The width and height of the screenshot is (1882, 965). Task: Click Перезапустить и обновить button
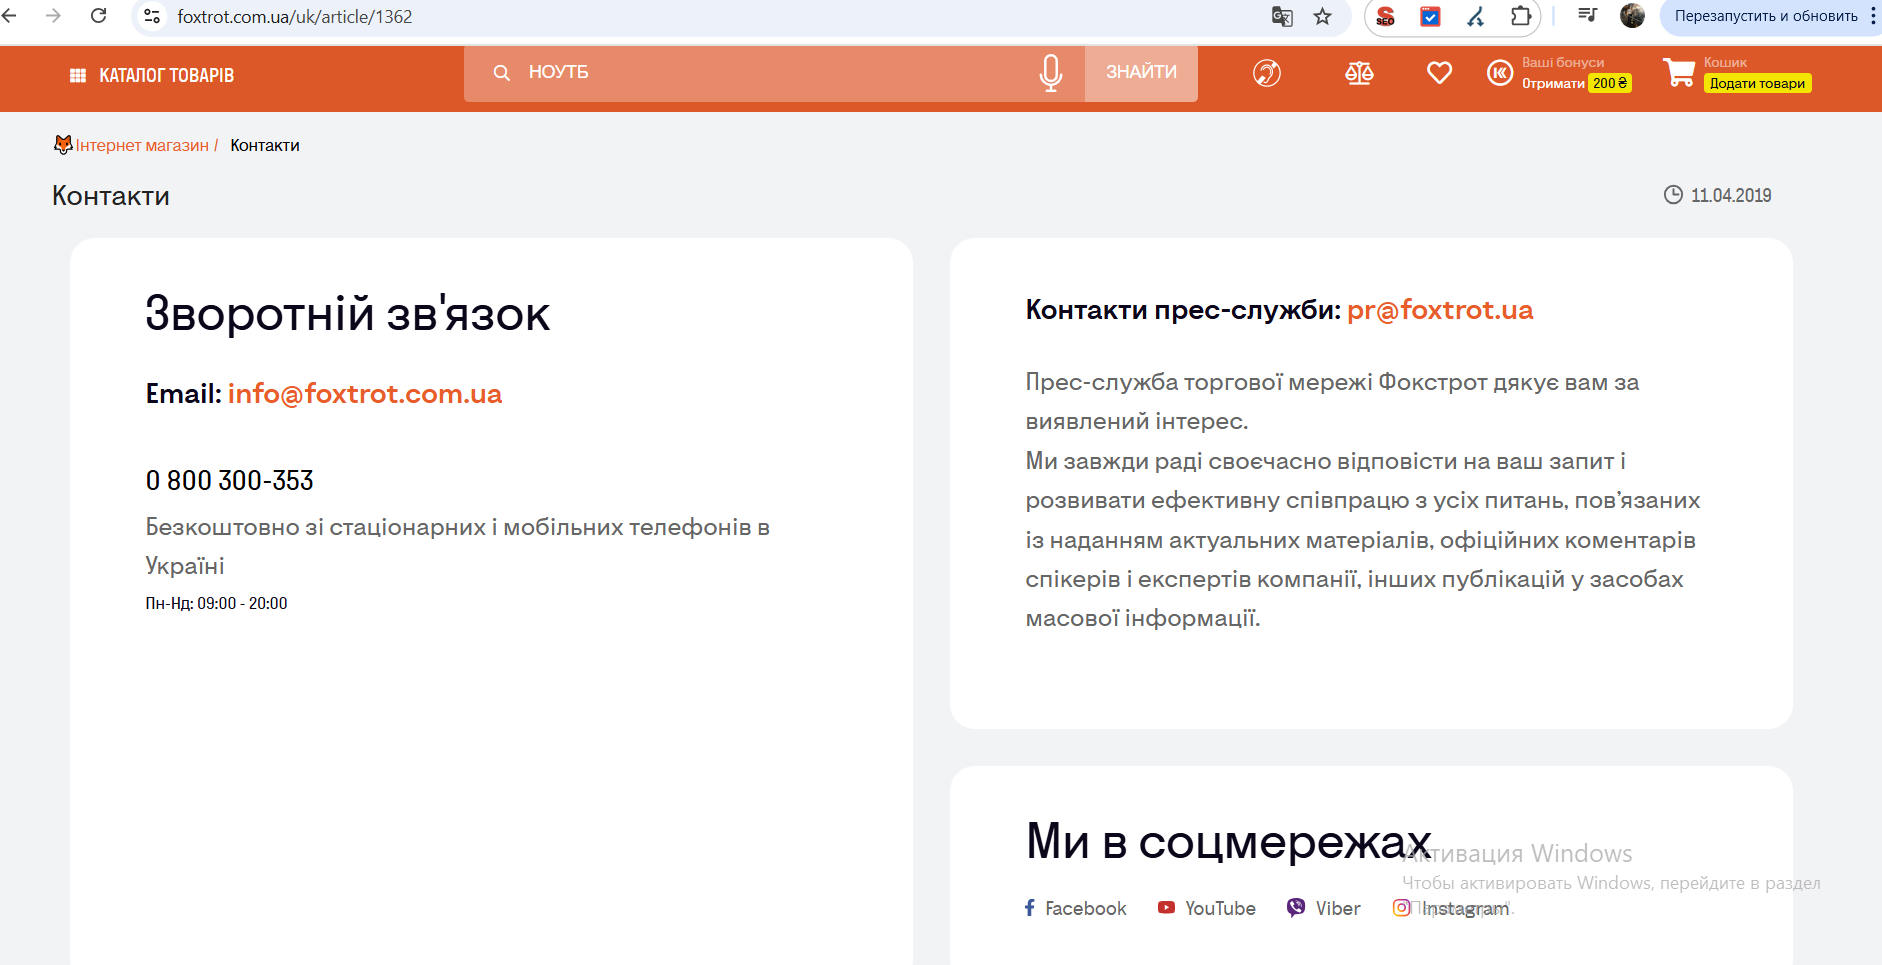(1765, 16)
